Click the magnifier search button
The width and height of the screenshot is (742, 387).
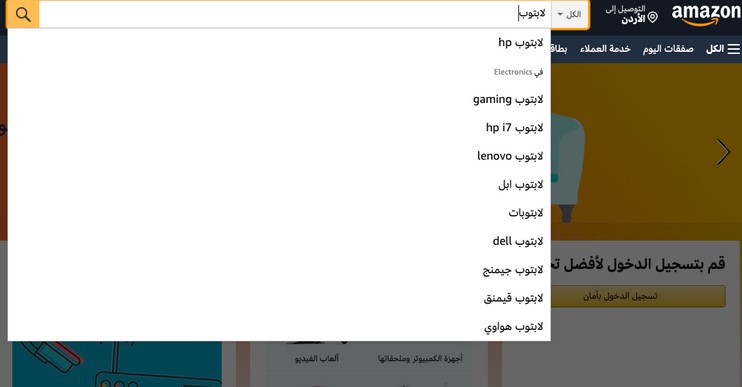[23, 15]
